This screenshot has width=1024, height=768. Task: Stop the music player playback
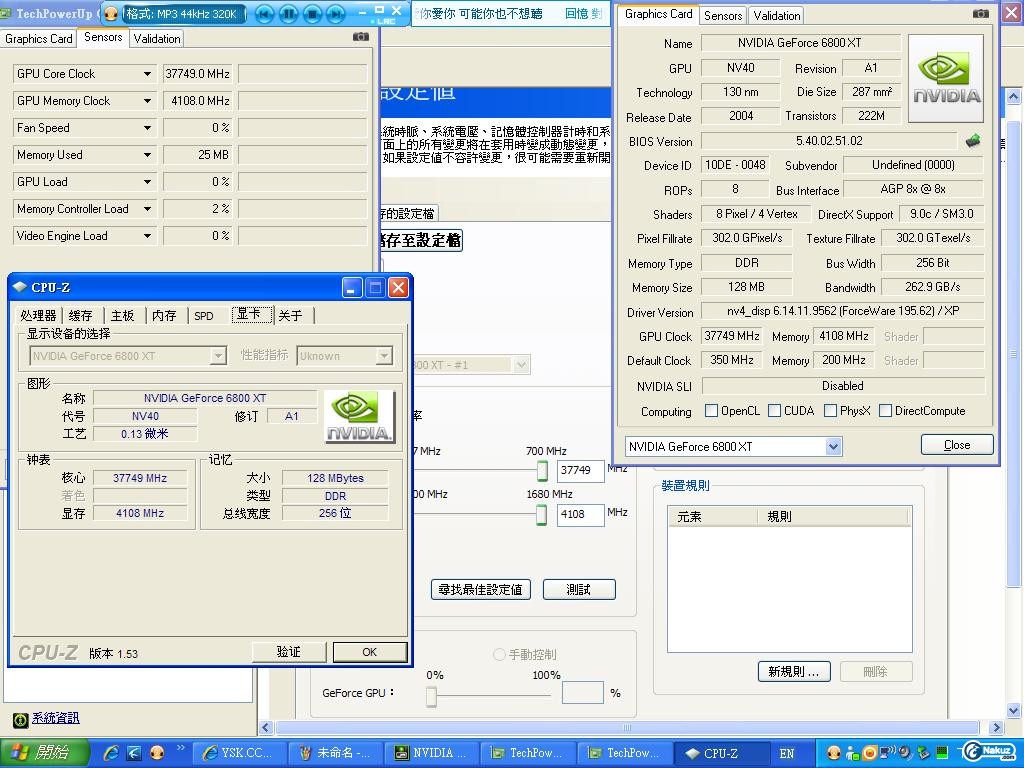312,14
